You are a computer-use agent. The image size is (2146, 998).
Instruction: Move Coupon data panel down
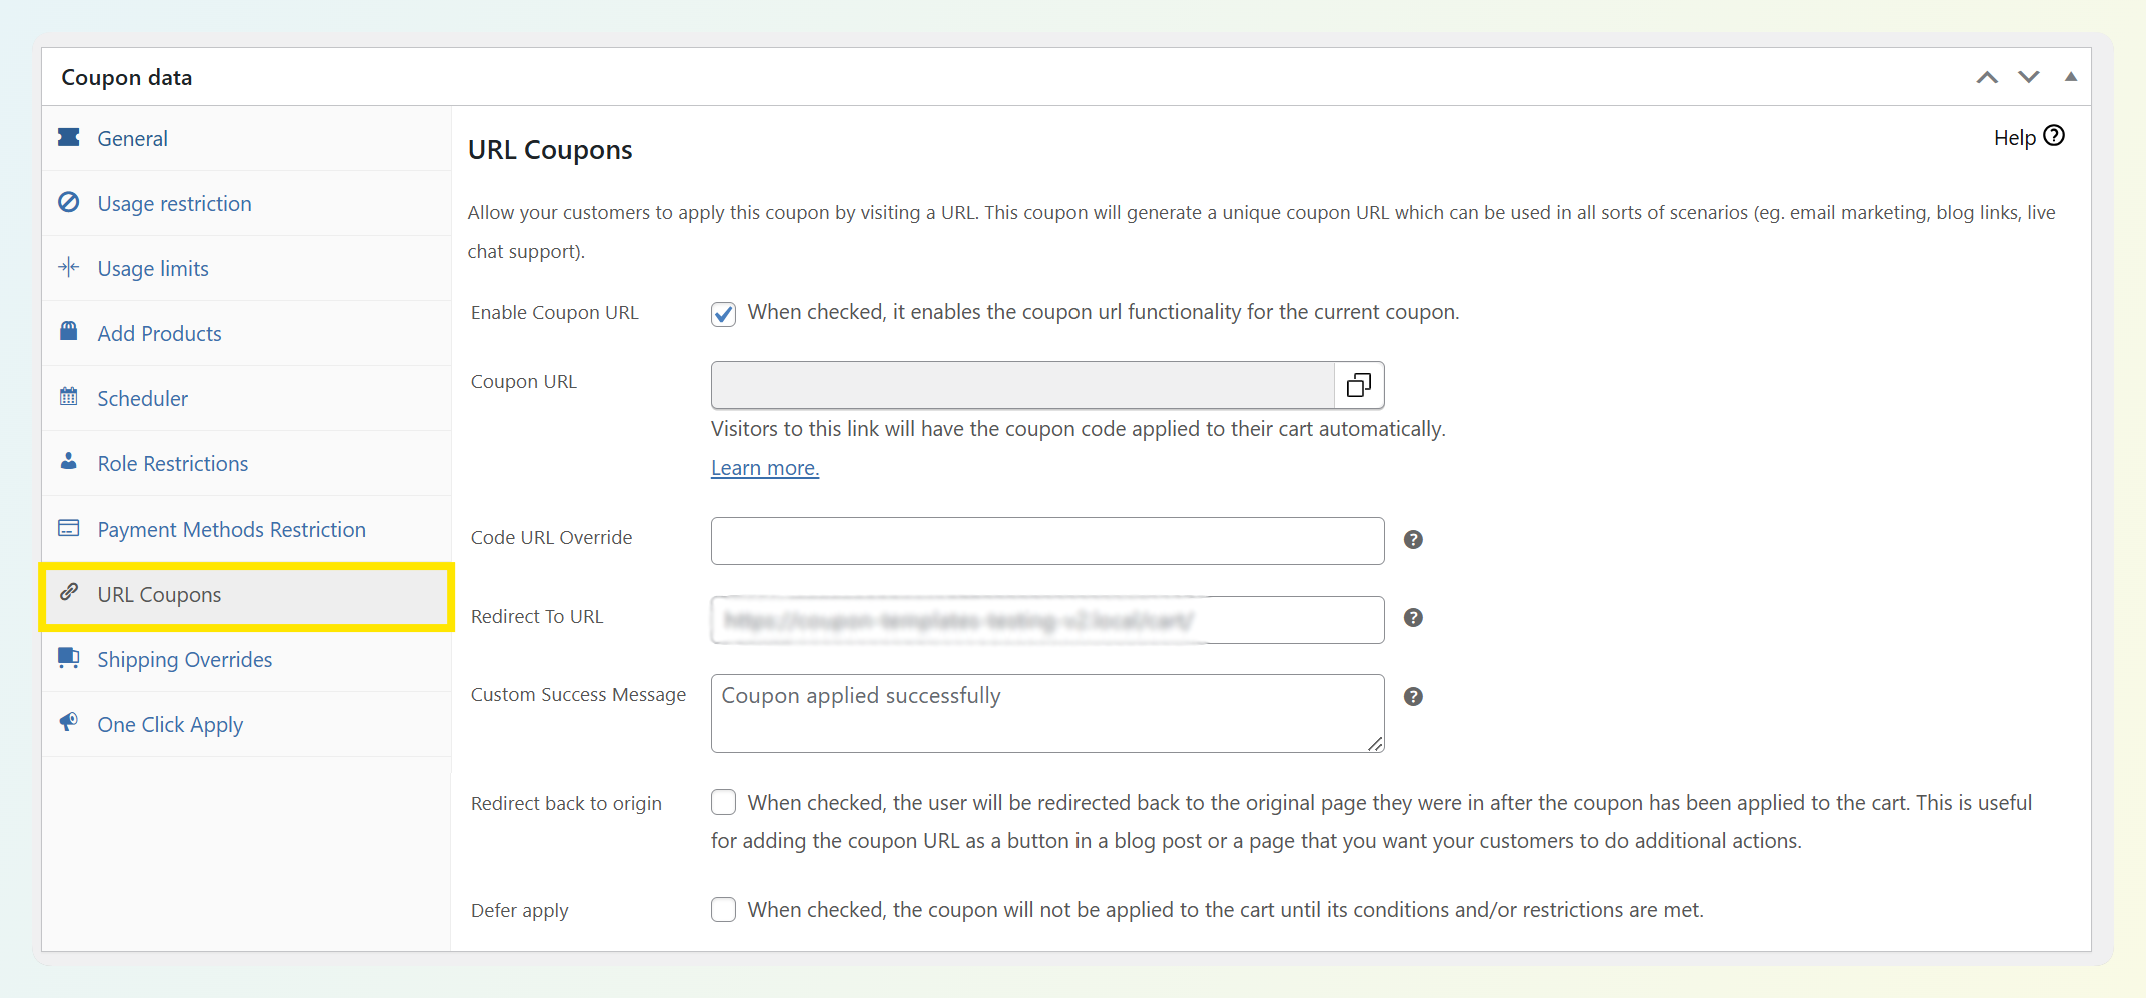pos(2028,78)
